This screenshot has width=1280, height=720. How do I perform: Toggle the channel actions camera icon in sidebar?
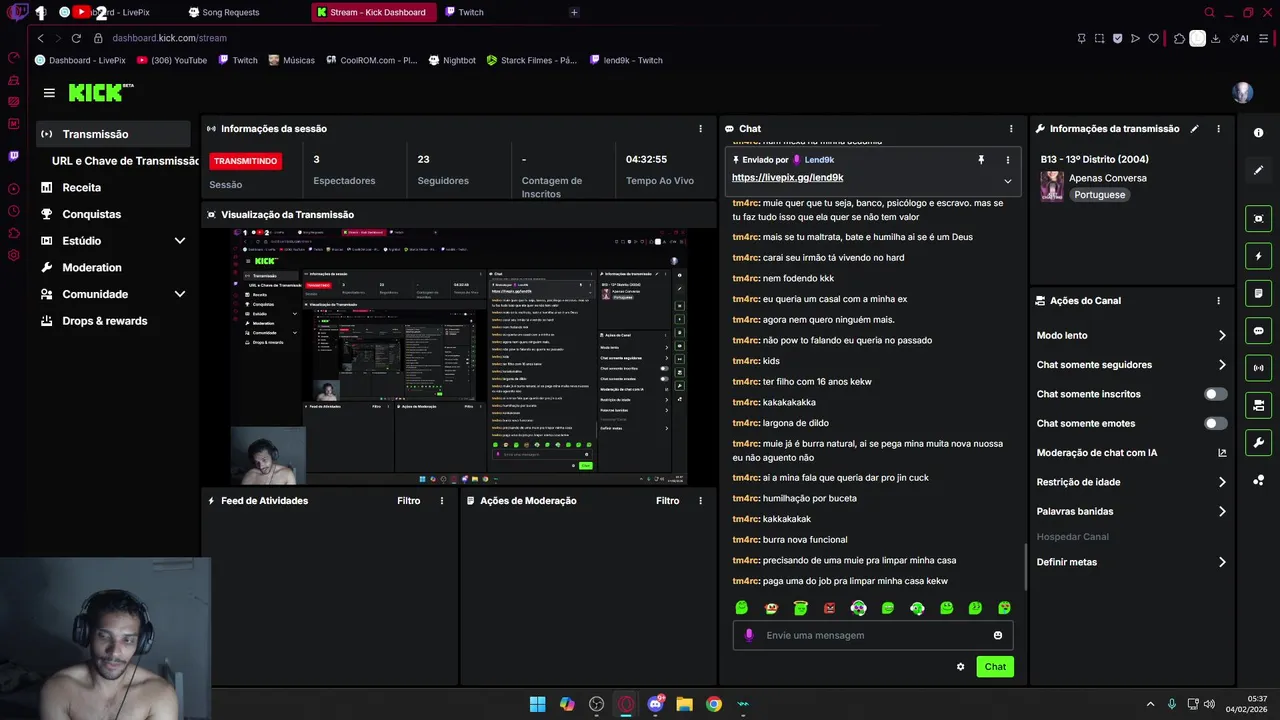pyautogui.click(x=1258, y=405)
